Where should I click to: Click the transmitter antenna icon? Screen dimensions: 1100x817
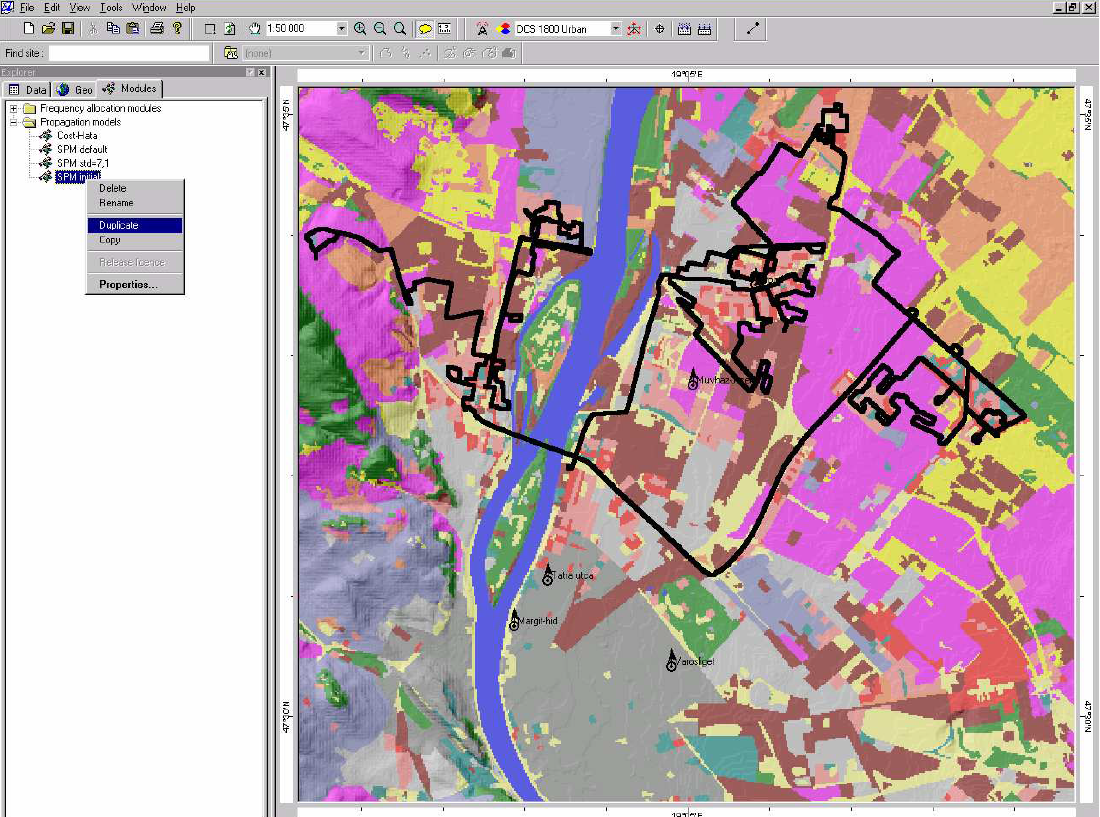click(484, 29)
